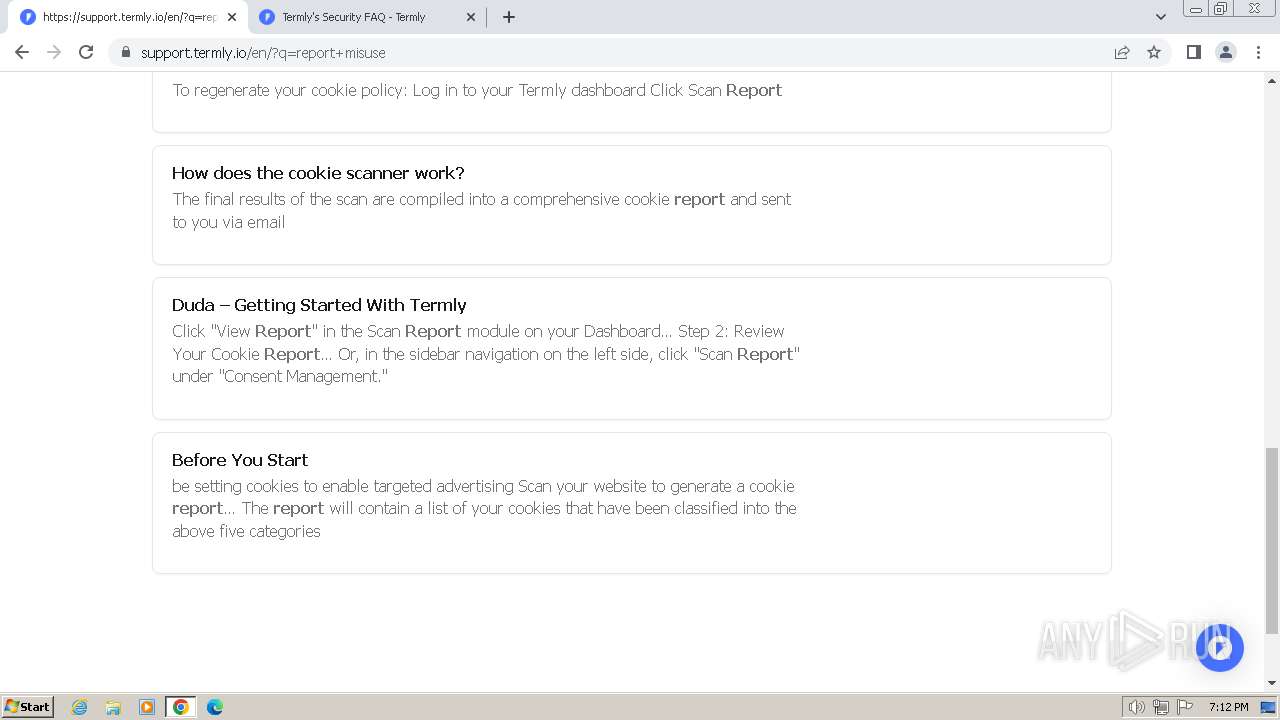Click the page vertical scrollbar thumb
This screenshot has height=720, width=1280.
tap(1272, 540)
